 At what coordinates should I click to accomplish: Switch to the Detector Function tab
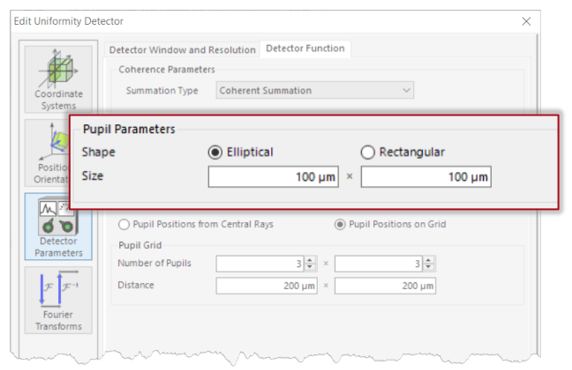tap(305, 49)
